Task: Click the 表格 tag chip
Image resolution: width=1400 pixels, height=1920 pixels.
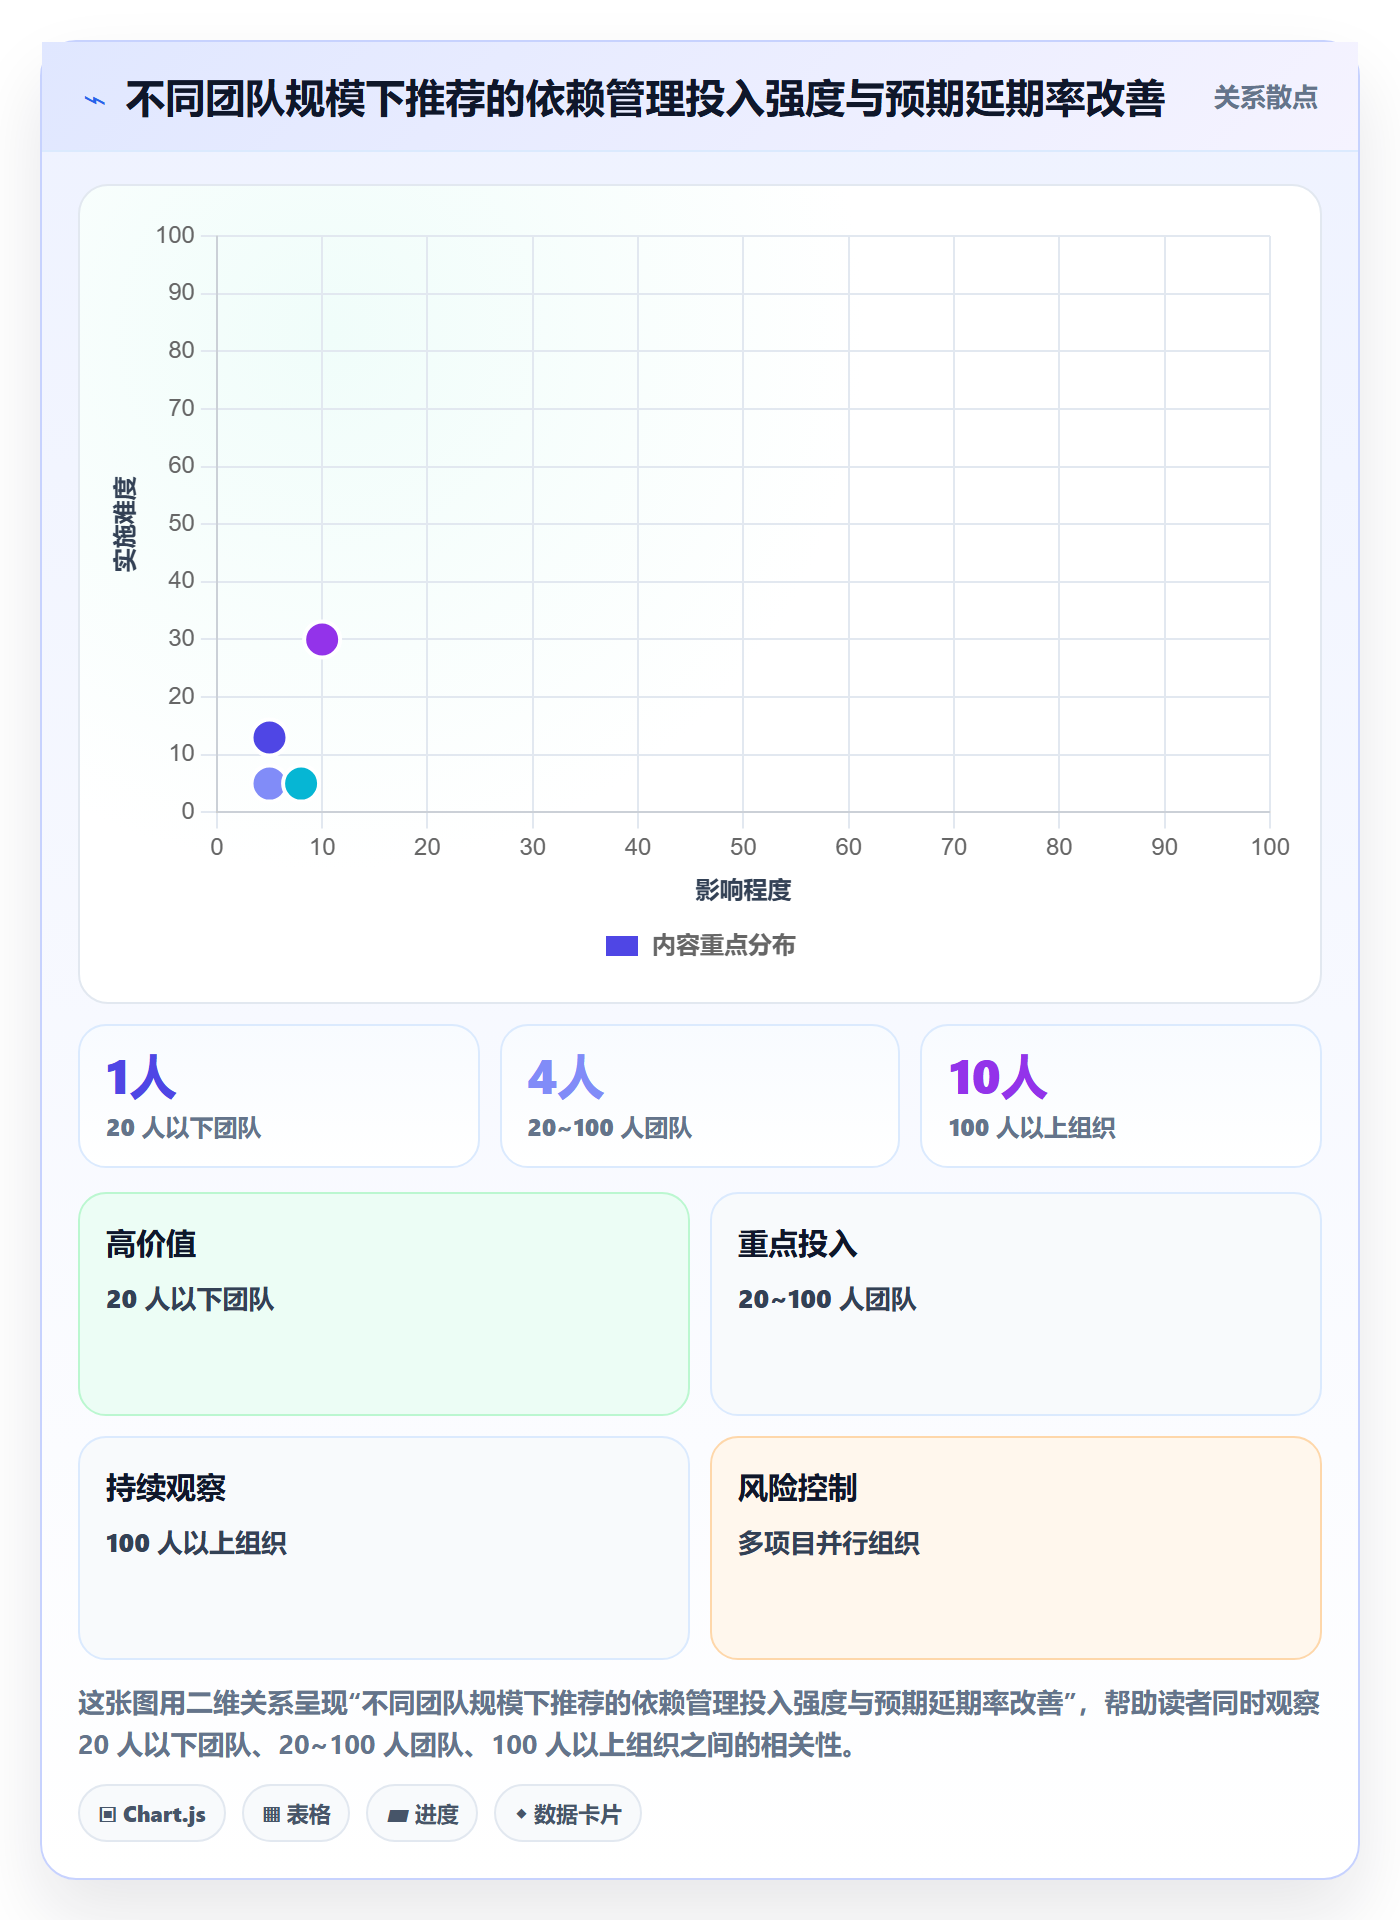Action: pos(296,1814)
